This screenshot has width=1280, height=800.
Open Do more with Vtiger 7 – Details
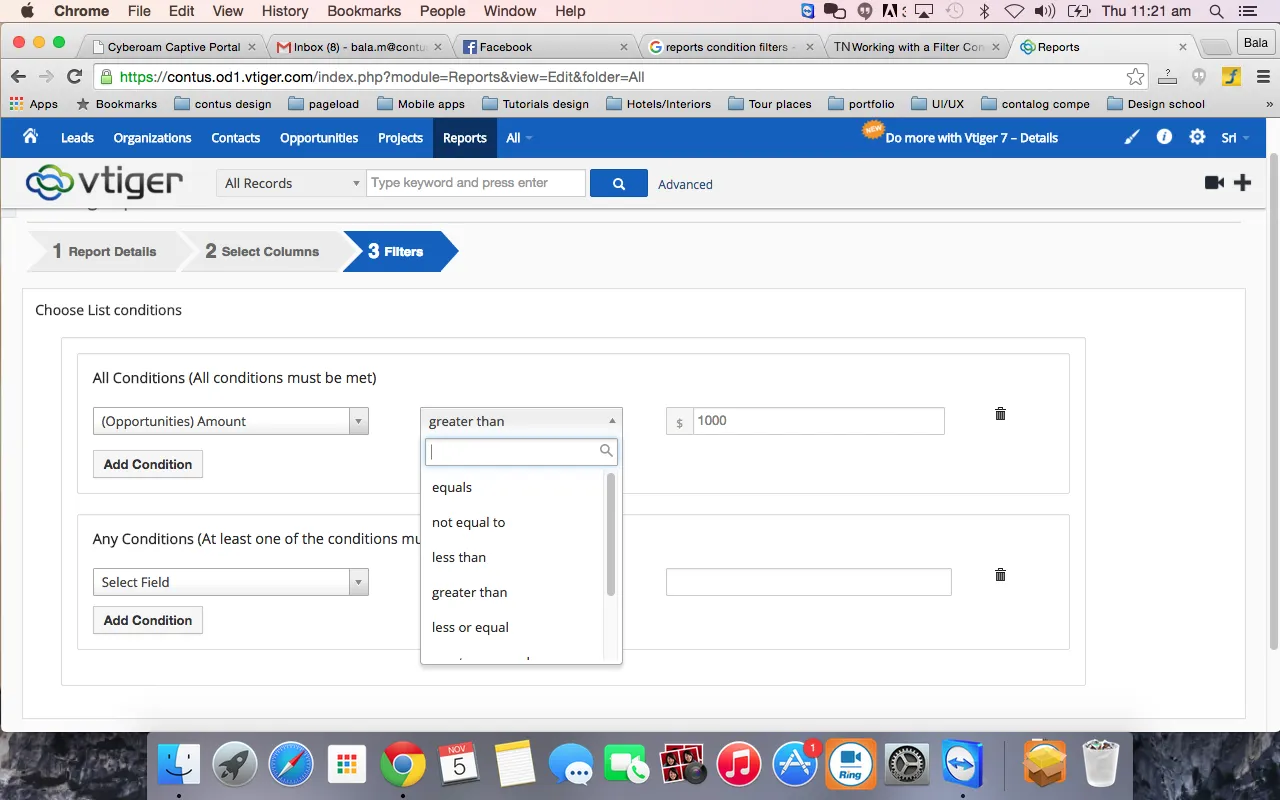[971, 138]
